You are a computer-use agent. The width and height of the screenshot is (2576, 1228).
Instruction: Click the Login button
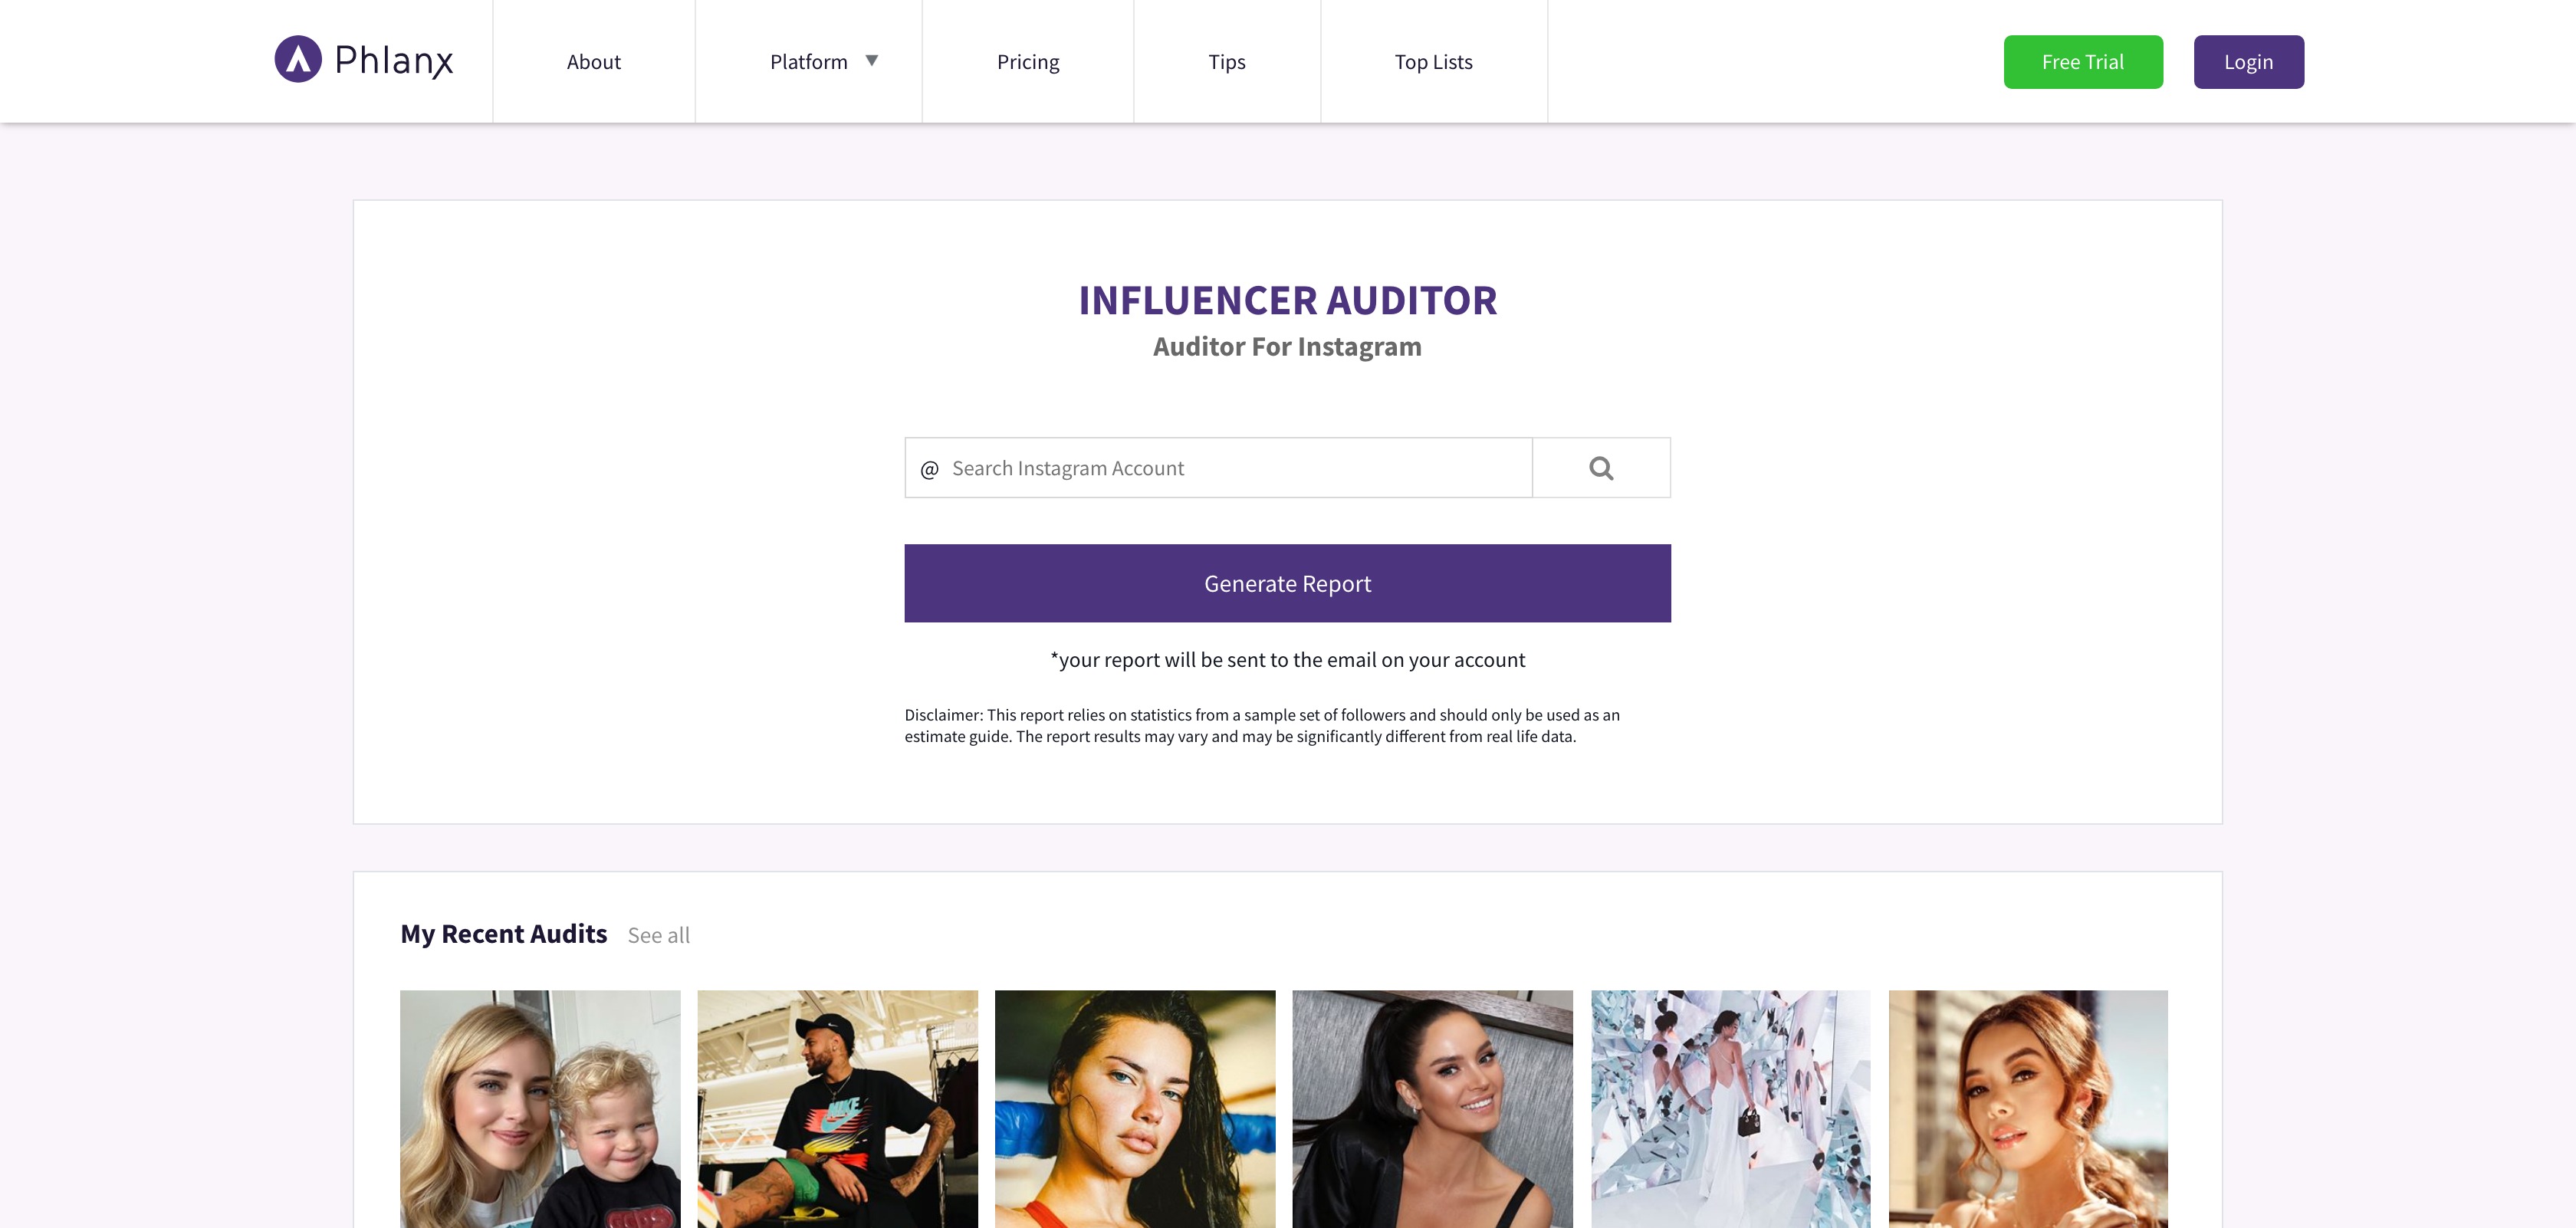pos(2249,62)
